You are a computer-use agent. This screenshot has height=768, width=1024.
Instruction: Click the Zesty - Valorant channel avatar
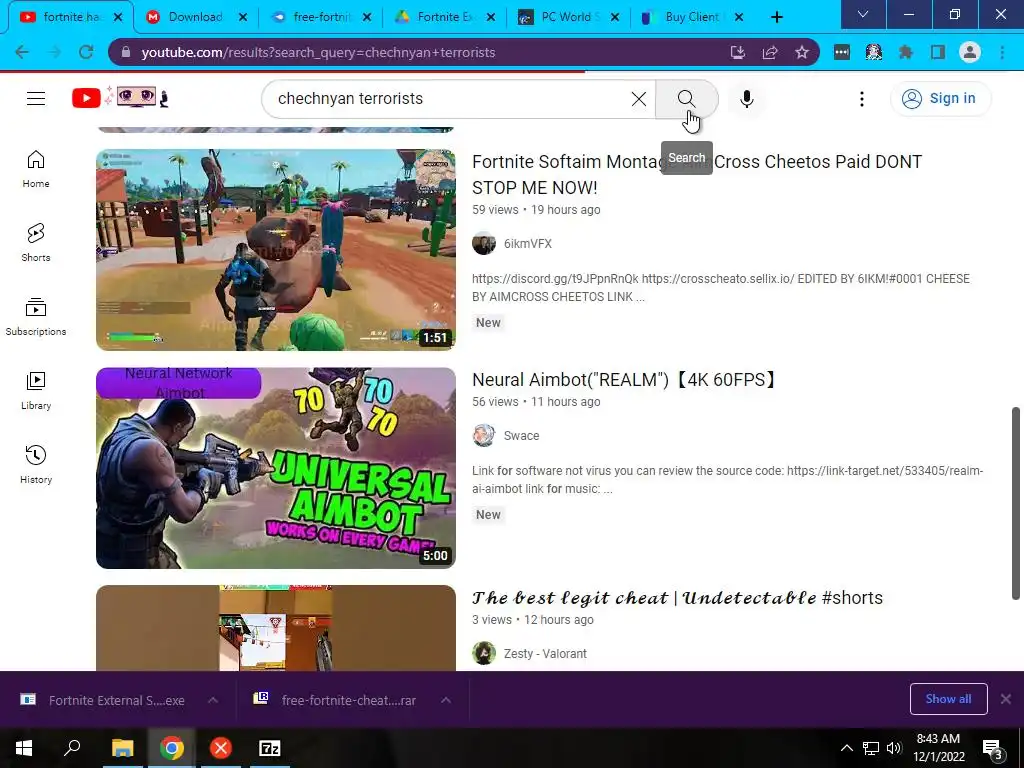pyautogui.click(x=484, y=653)
